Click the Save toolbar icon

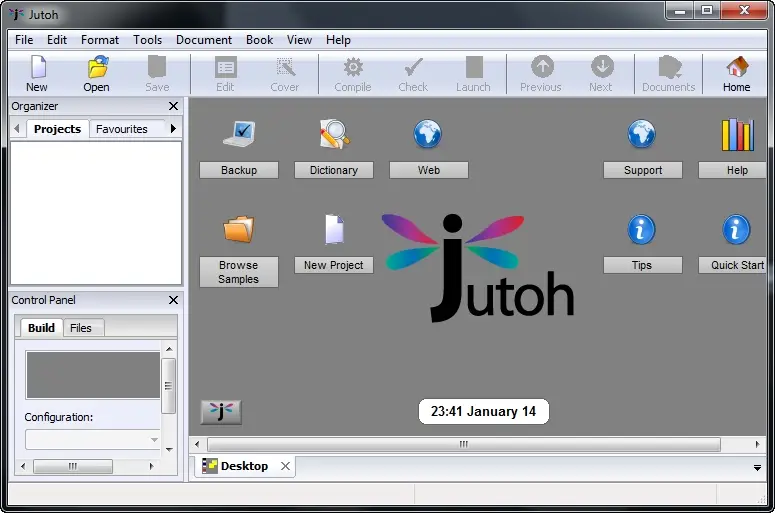point(157,67)
